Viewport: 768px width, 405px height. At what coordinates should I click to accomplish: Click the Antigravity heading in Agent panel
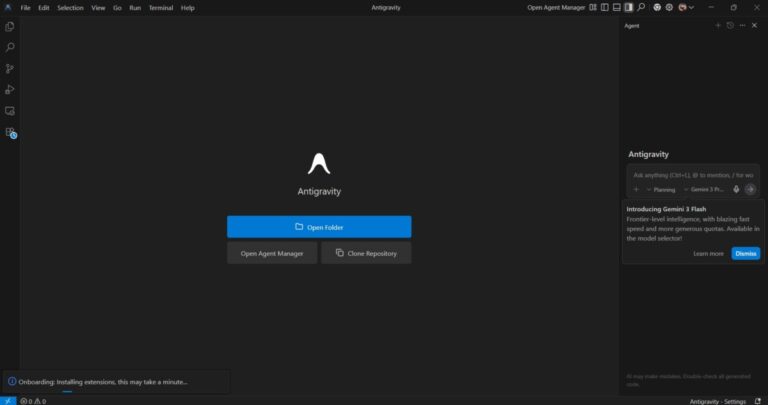[648, 154]
